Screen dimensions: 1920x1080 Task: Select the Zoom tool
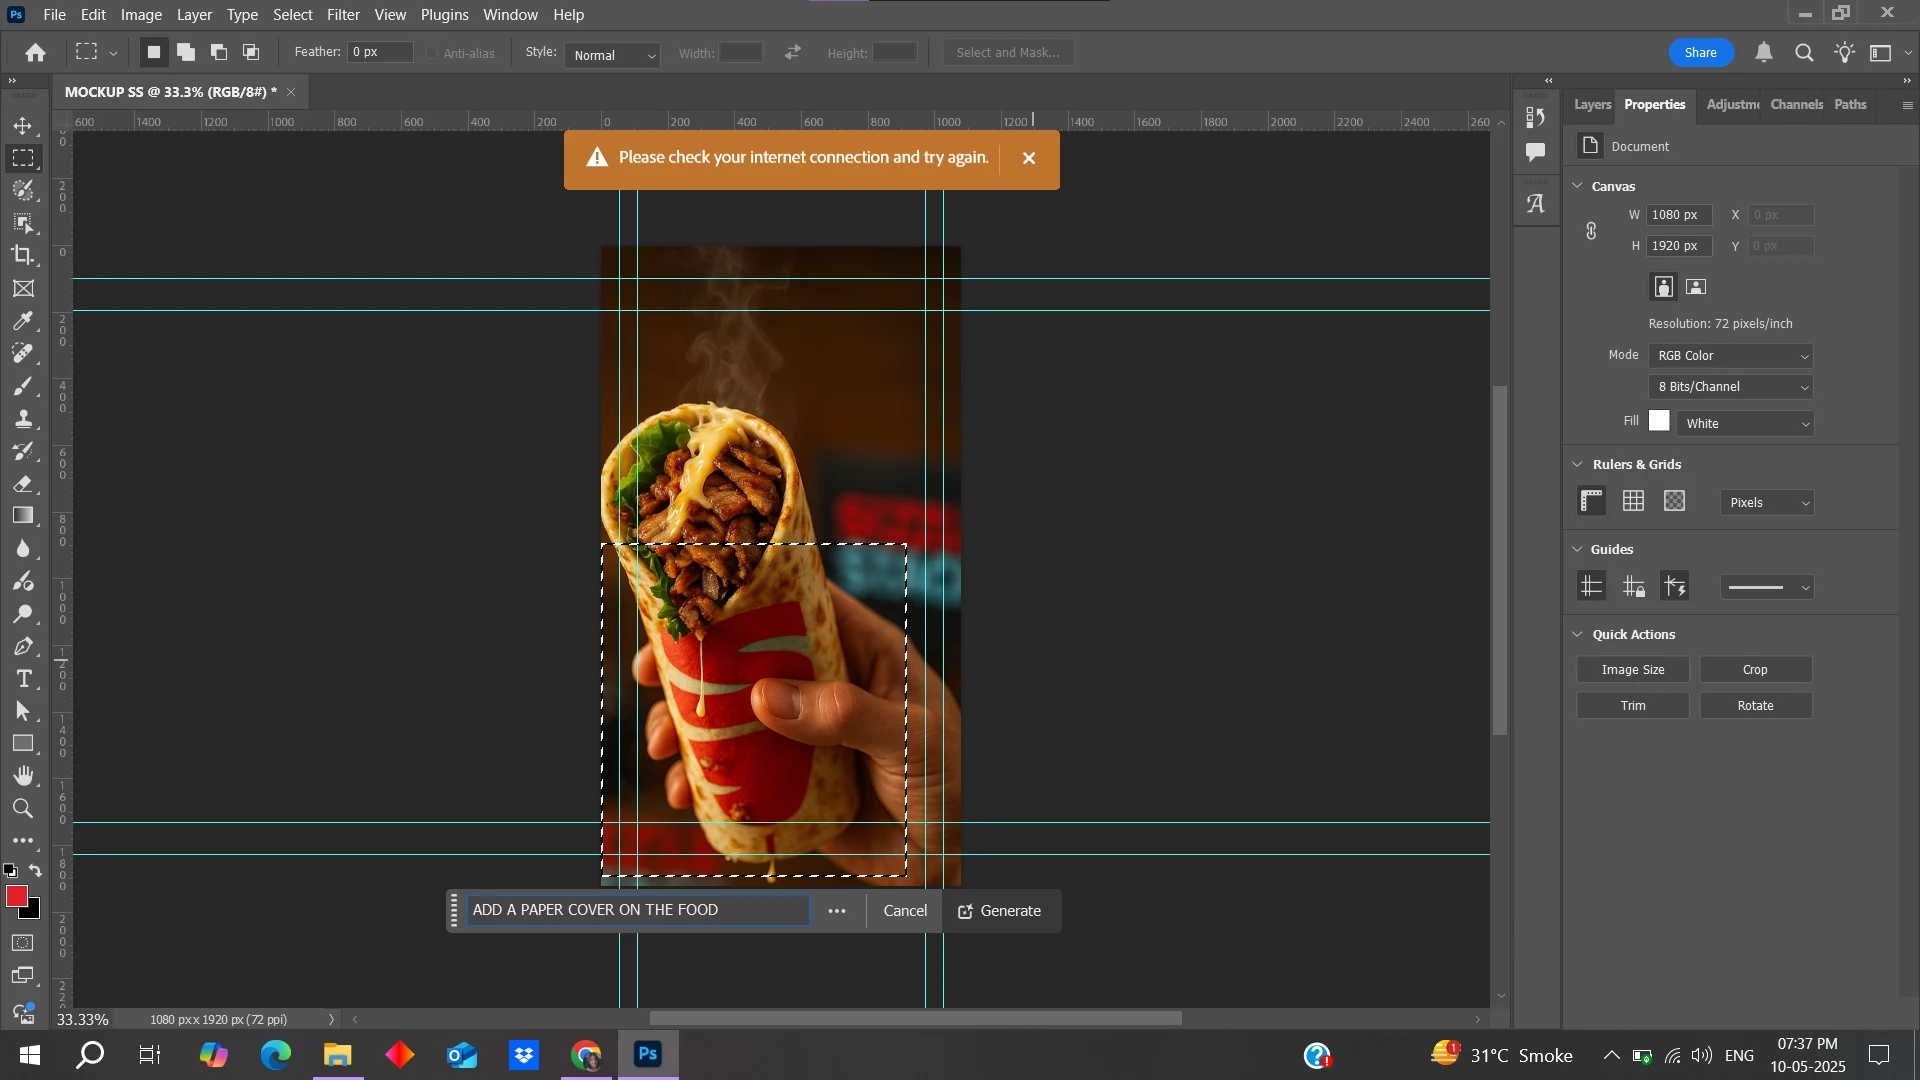23,809
